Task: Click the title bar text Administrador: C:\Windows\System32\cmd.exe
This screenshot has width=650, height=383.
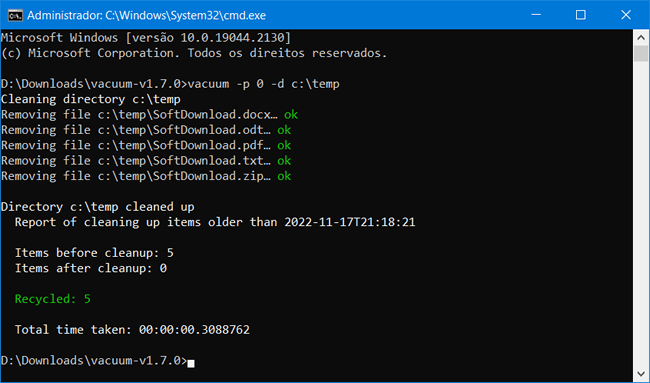Action: 146,15
